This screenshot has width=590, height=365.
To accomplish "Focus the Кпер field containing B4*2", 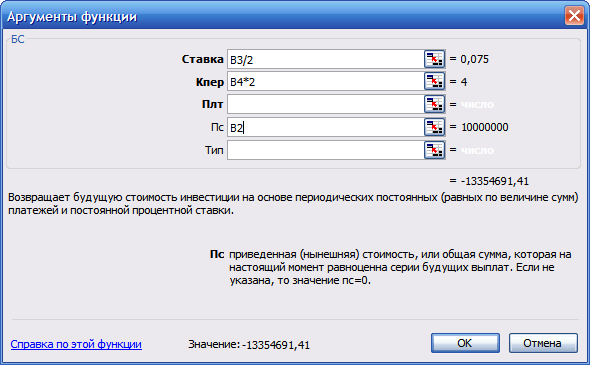I will pyautogui.click(x=325, y=82).
